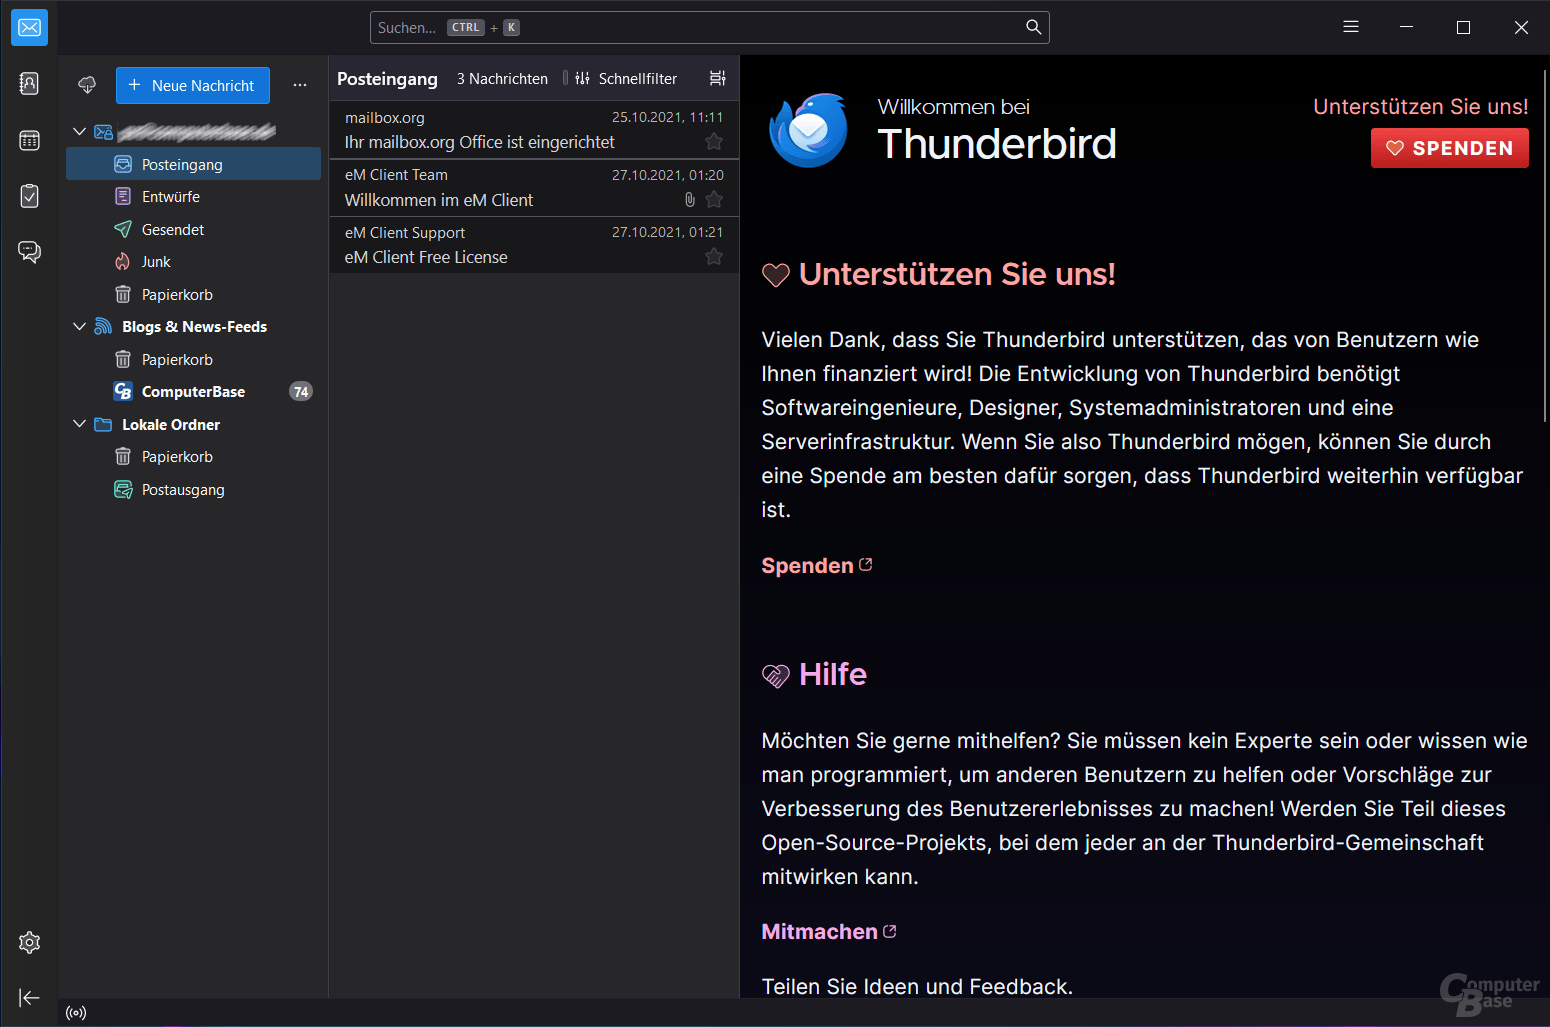Image resolution: width=1550 pixels, height=1027 pixels.
Task: Select the Blogs & News-Feeds account row
Action: pos(193,326)
